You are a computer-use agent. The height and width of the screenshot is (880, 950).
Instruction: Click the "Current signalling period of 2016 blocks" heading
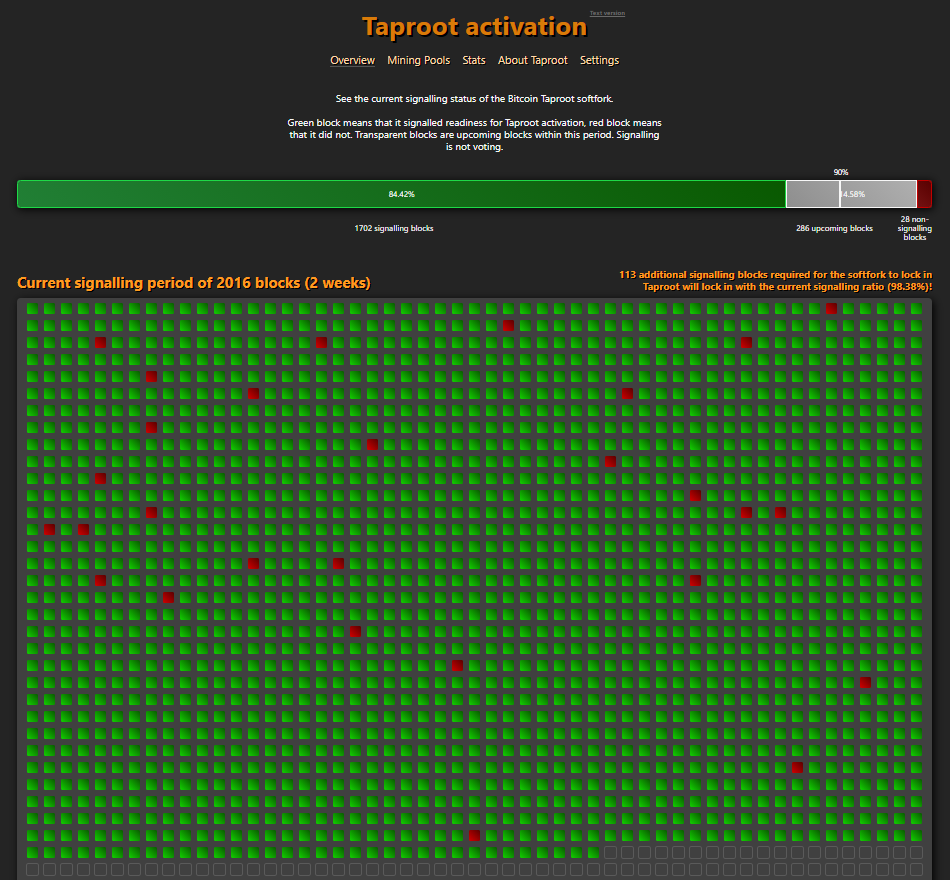click(x=194, y=283)
